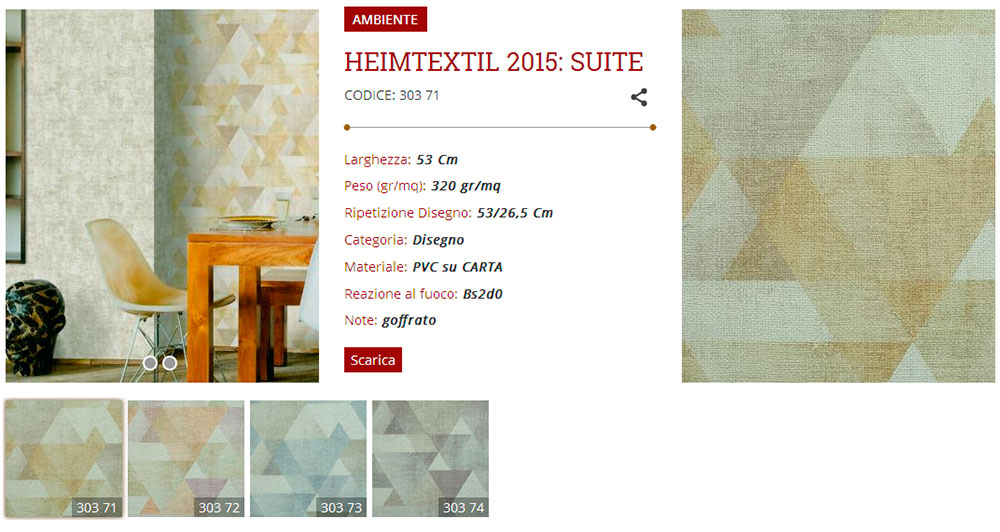Open the large triangle pattern swatch preview

tap(838, 196)
